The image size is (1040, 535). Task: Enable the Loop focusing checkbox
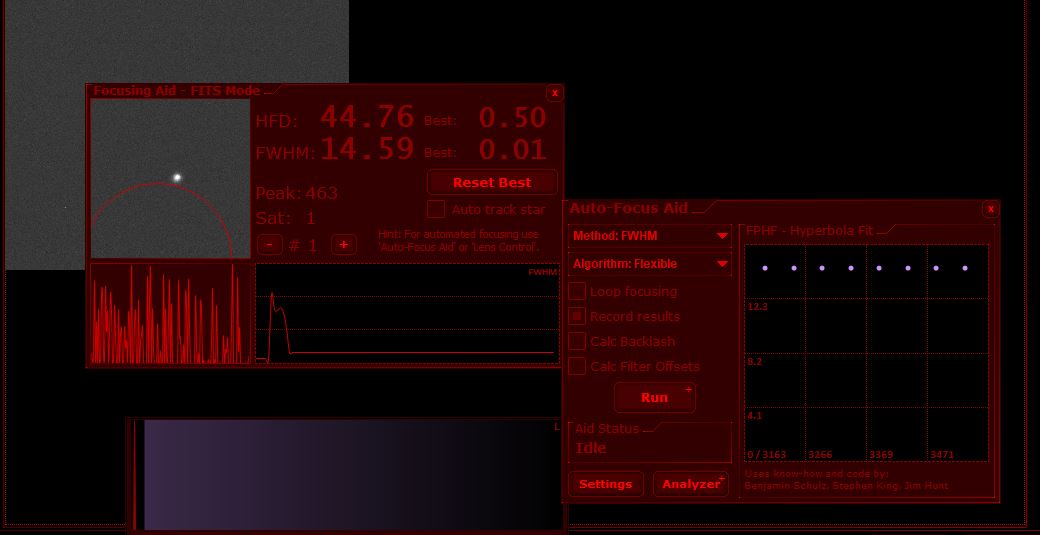point(577,292)
